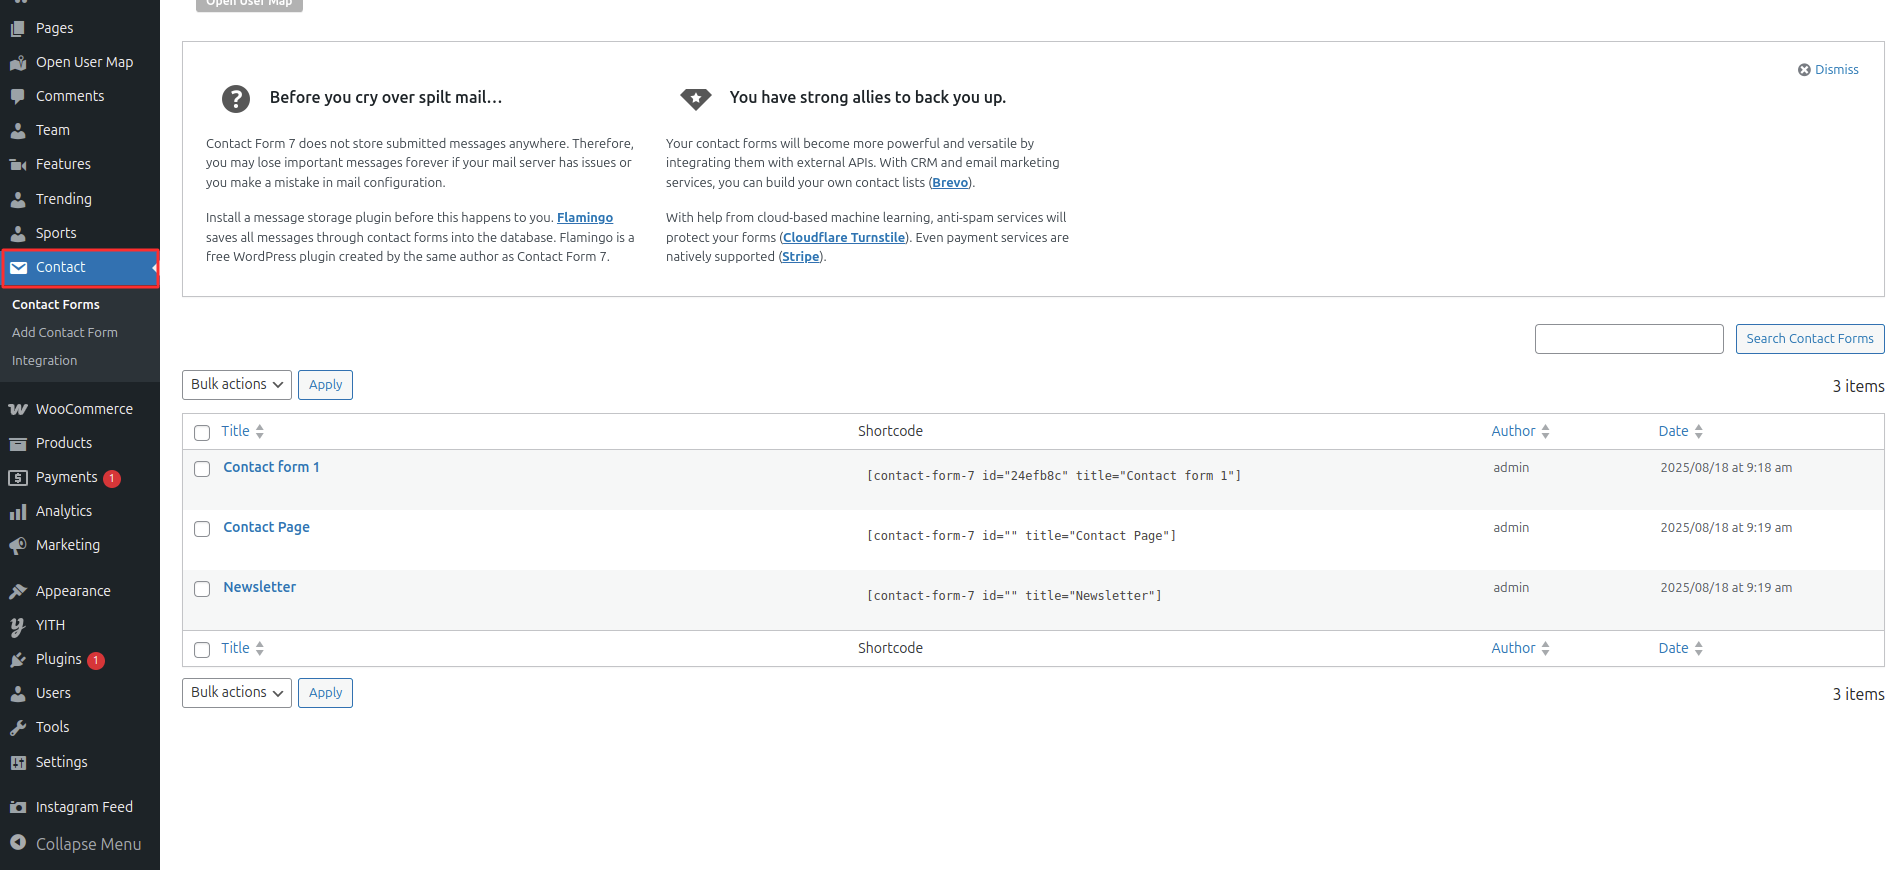Sort by Title in header row
Screen dimensions: 1904x870
(243, 431)
